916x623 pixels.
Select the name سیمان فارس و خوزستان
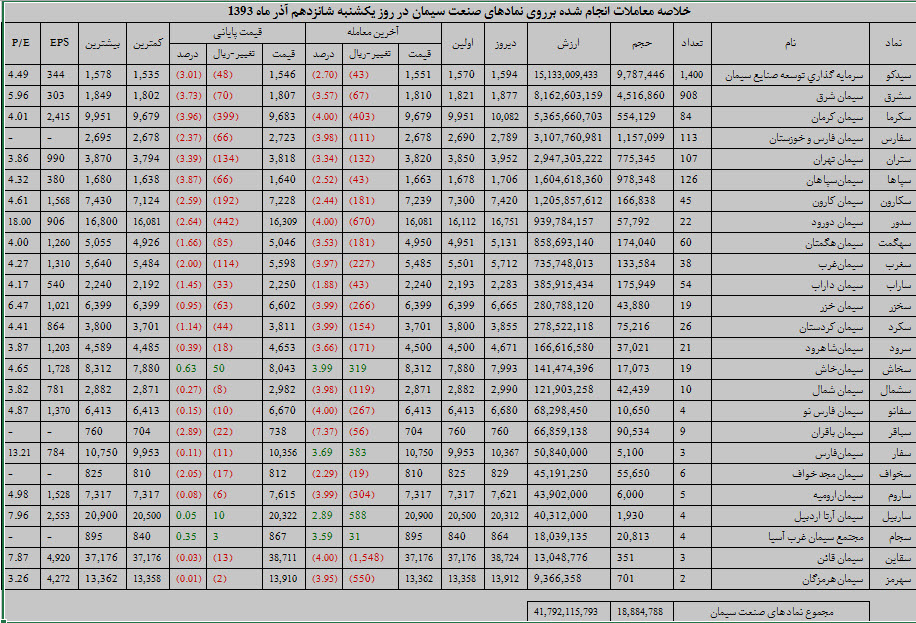click(816, 139)
